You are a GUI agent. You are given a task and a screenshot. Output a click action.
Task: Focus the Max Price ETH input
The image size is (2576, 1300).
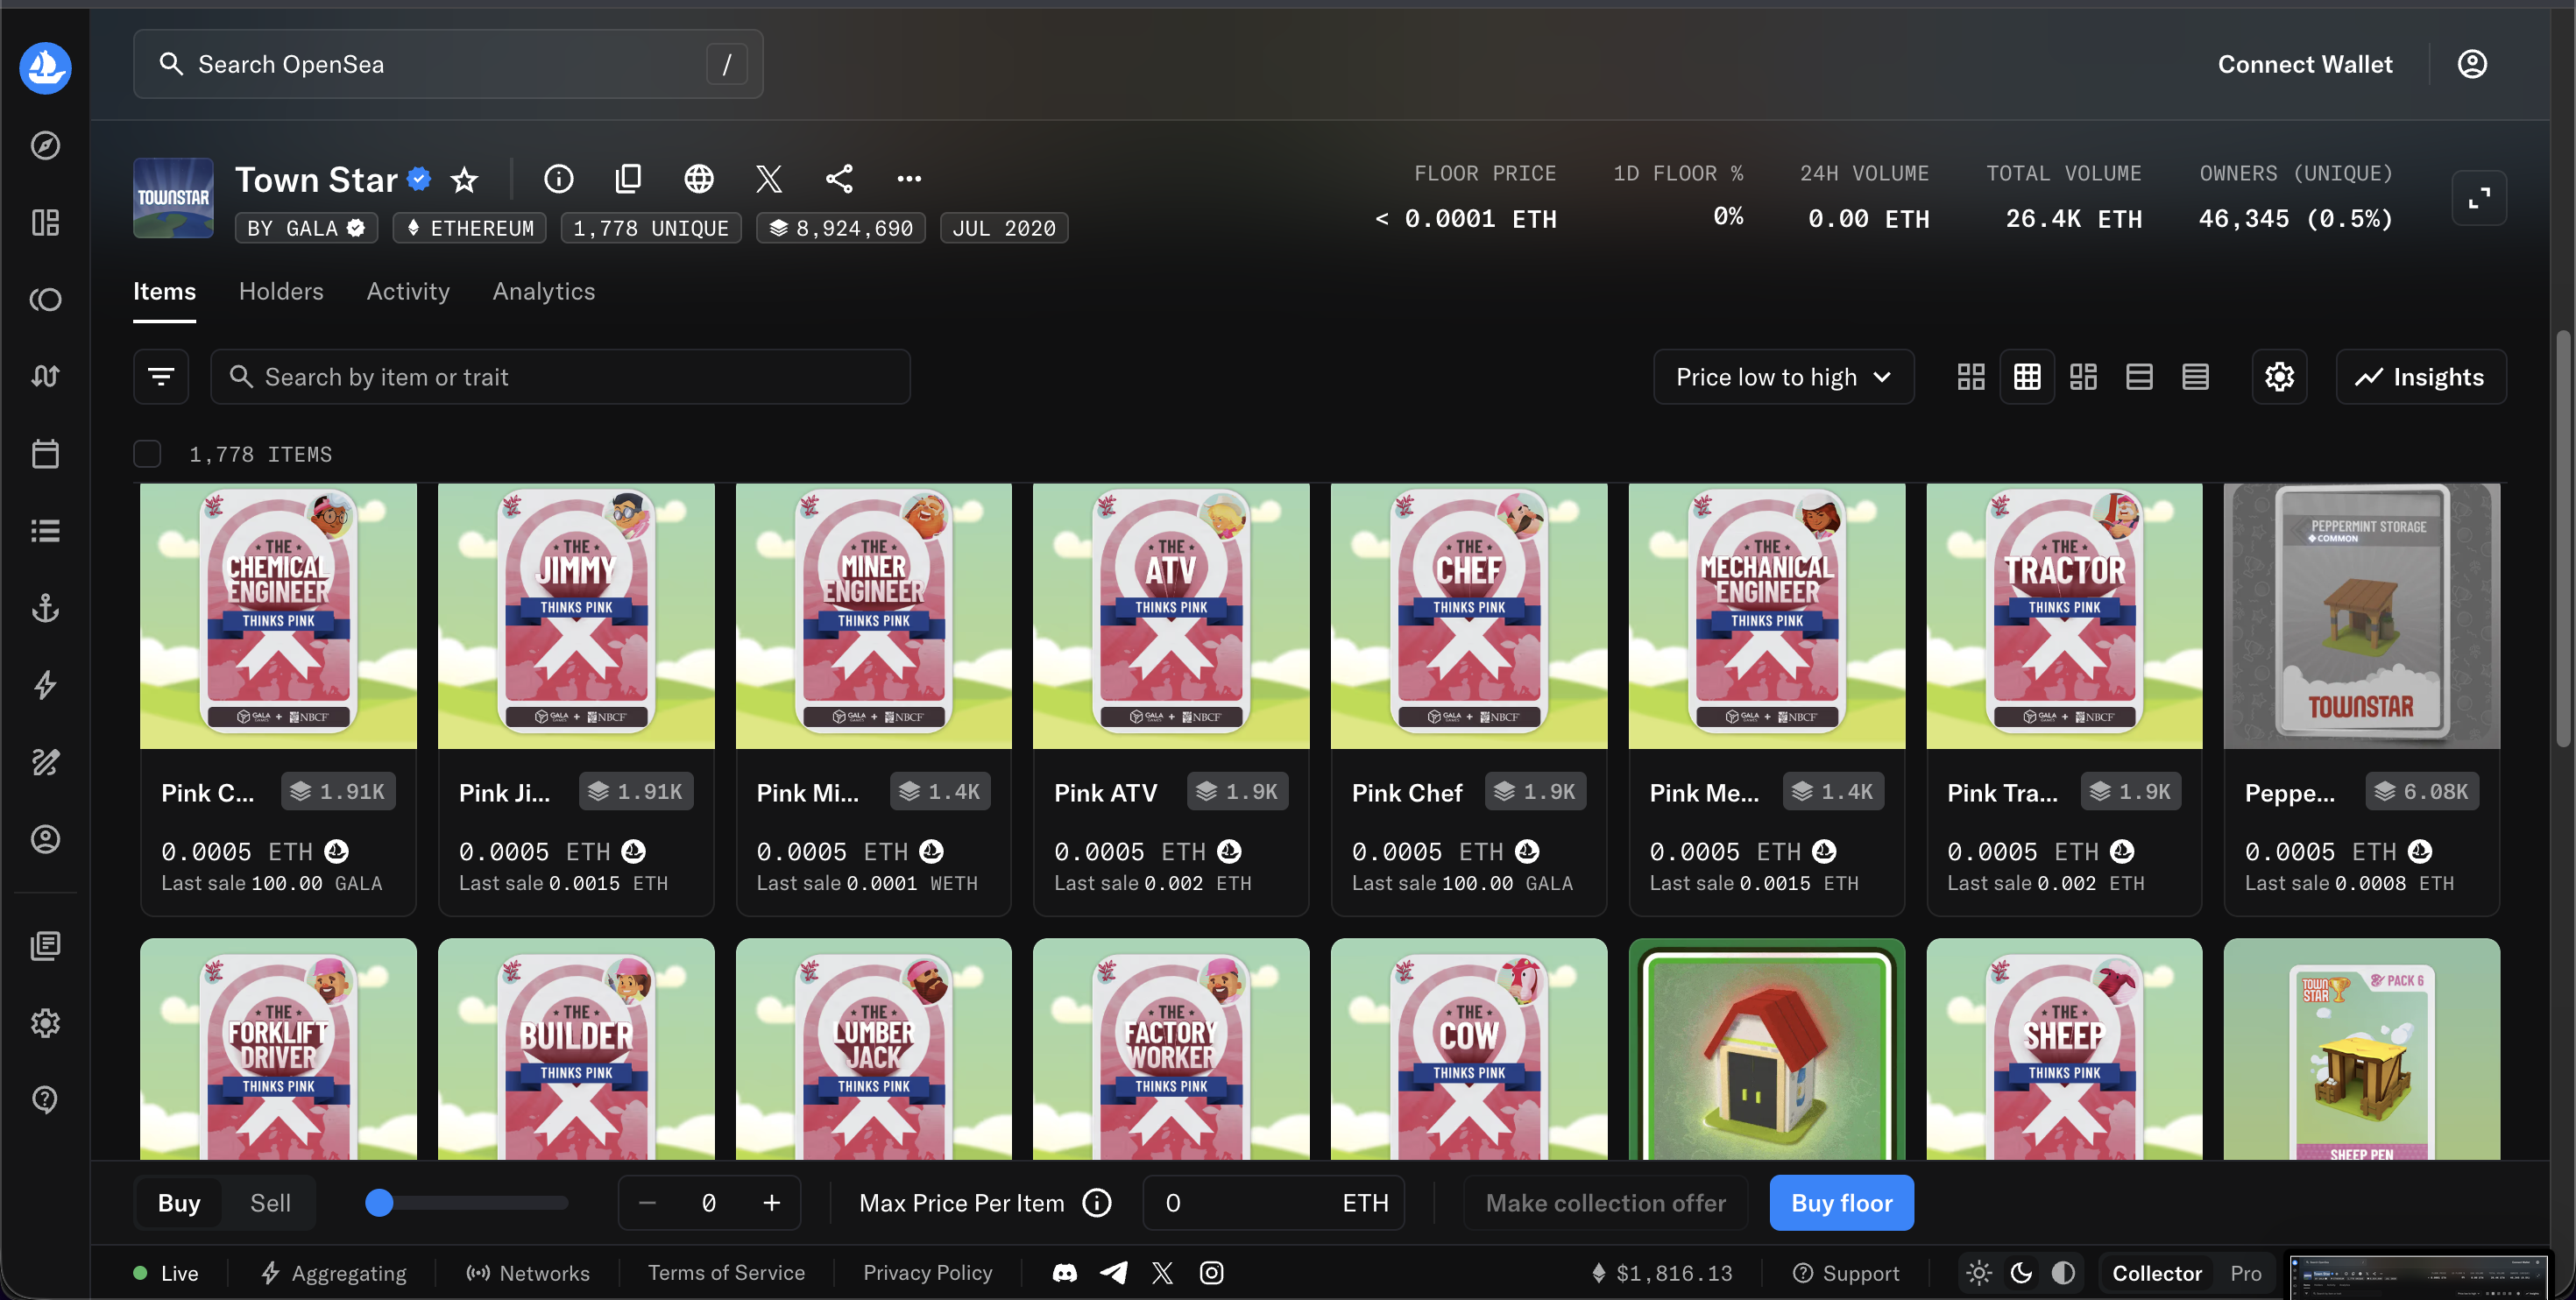(x=1273, y=1202)
